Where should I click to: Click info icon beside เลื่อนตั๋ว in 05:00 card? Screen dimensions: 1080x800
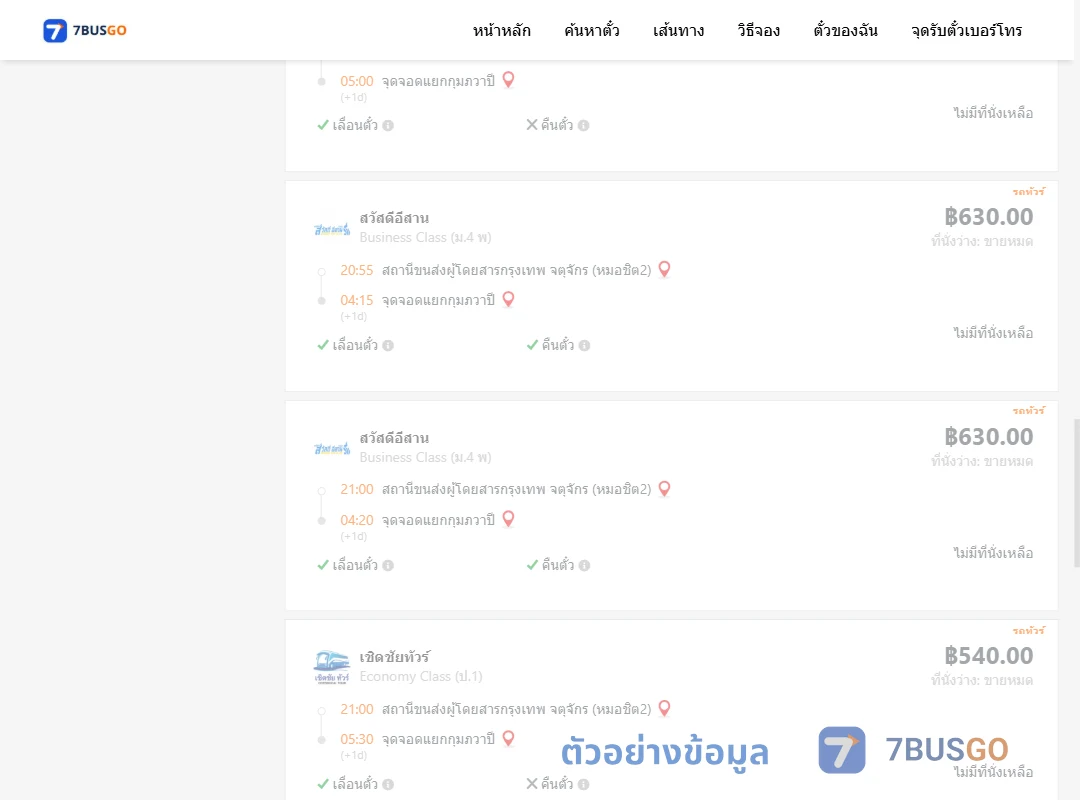[x=388, y=125]
